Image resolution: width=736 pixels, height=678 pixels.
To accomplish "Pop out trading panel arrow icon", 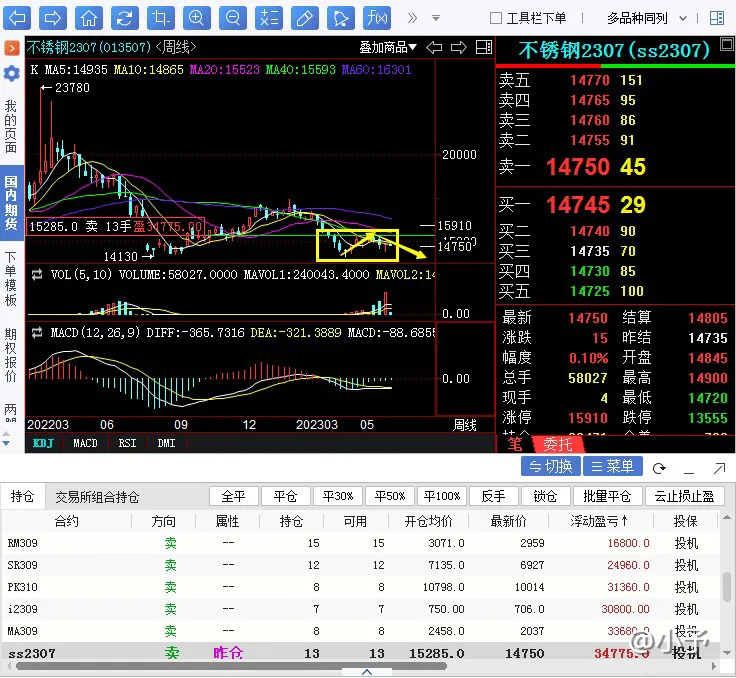I will coord(719,468).
